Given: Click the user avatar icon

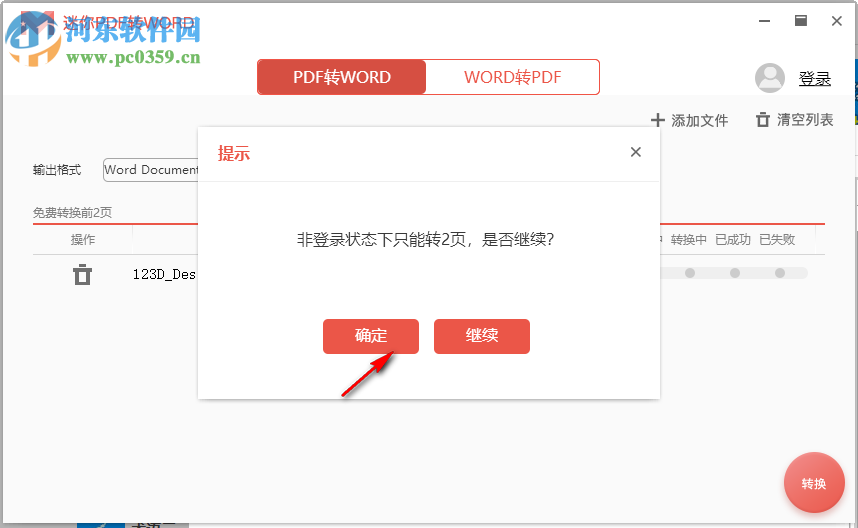Looking at the screenshot, I should point(770,78).
